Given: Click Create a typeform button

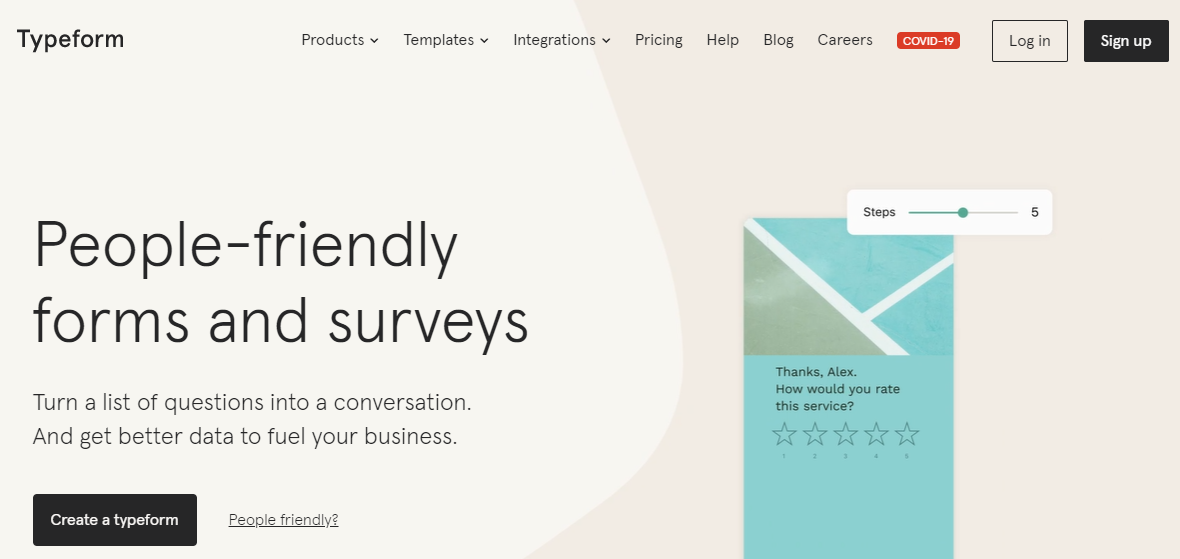Looking at the screenshot, I should click(114, 520).
